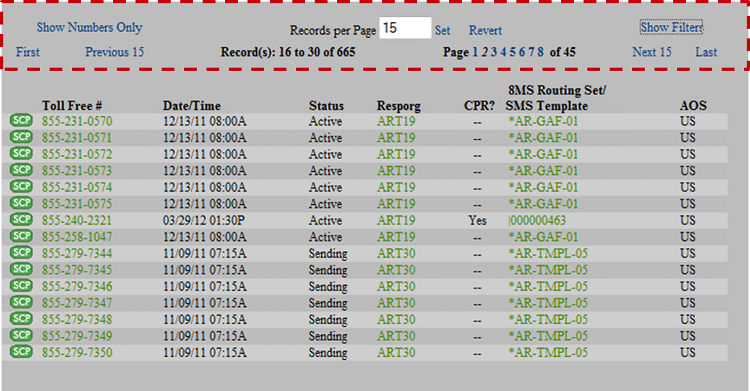Image resolution: width=750 pixels, height=391 pixels.
Task: Focus the Records per Page field
Action: [405, 28]
